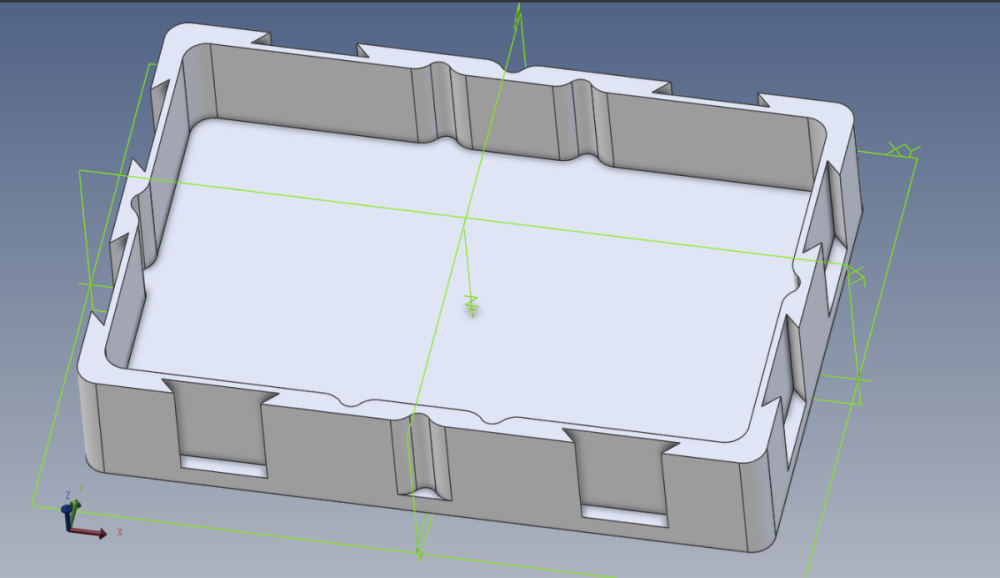Select the green Z origin label above the tray floor
Image resolution: width=1000 pixels, height=578 pixels.
pos(472,306)
